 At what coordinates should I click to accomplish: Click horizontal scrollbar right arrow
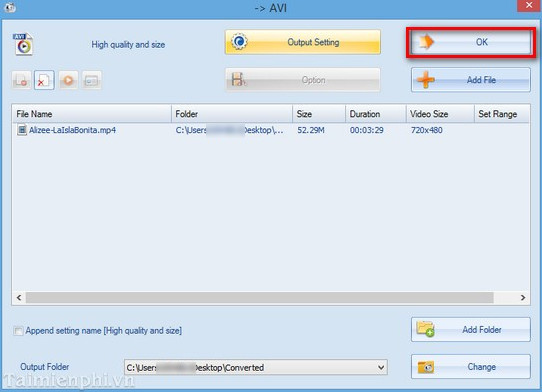click(x=523, y=298)
